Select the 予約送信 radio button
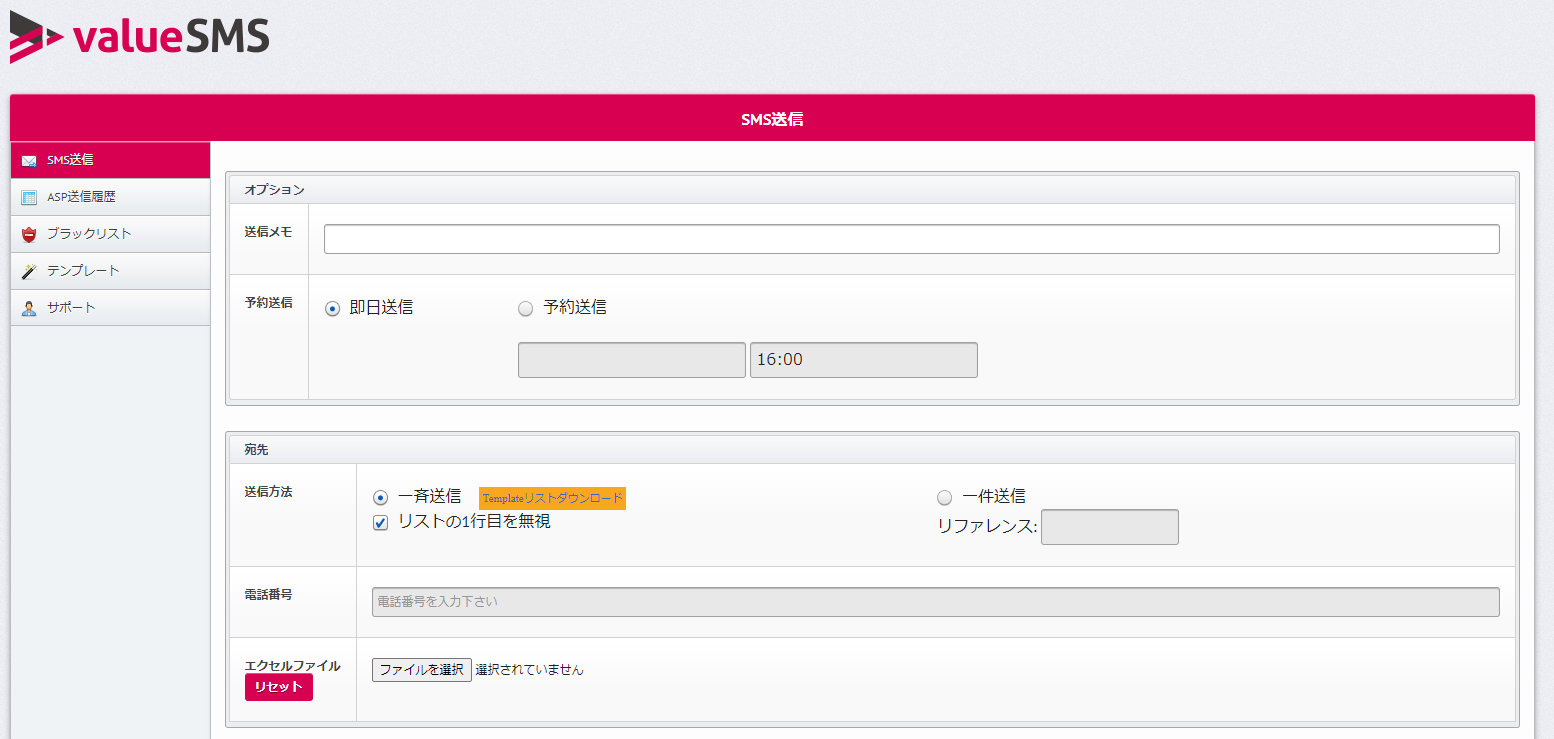The image size is (1554, 739). point(526,309)
